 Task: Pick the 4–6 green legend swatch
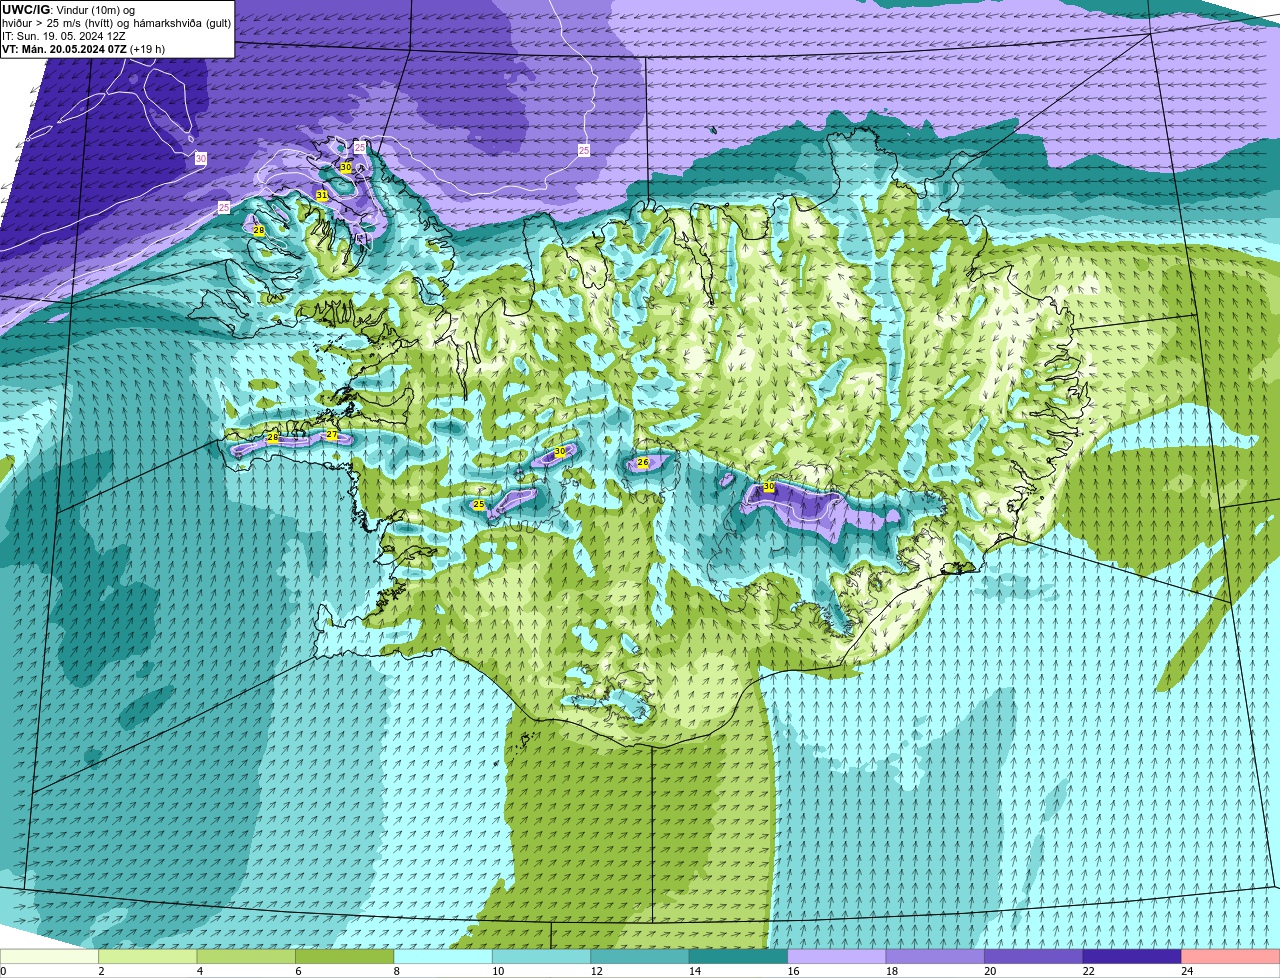tap(246, 957)
